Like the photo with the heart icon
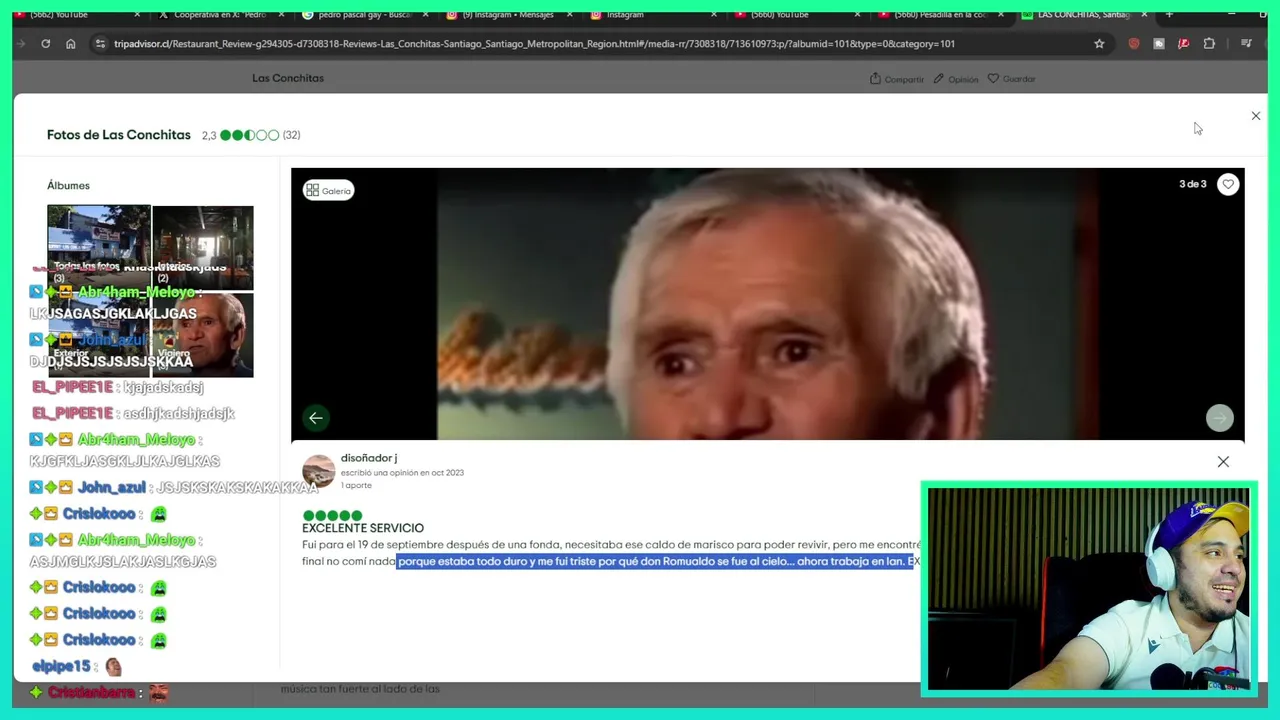This screenshot has height=720, width=1280. point(1228,184)
